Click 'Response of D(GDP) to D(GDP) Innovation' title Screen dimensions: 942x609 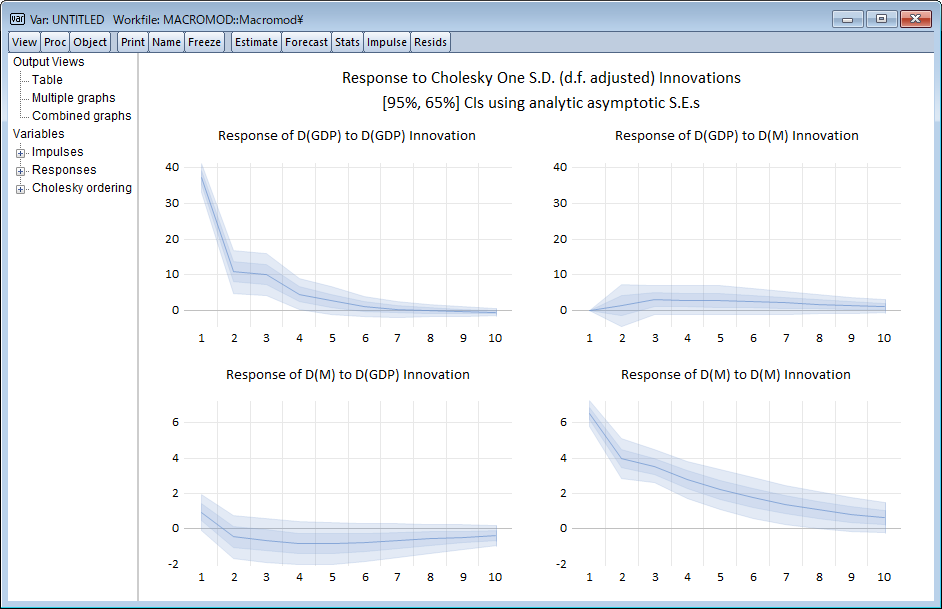[x=347, y=136]
